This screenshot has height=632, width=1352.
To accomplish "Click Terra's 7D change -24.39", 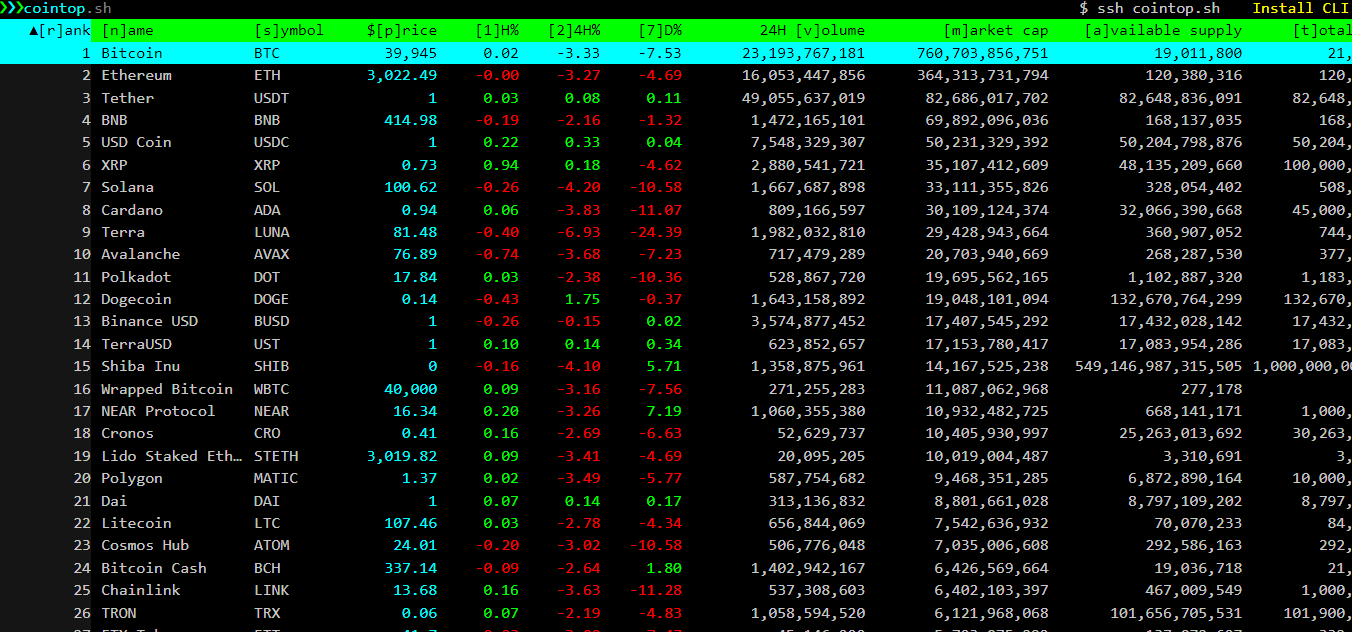I will click(x=656, y=232).
